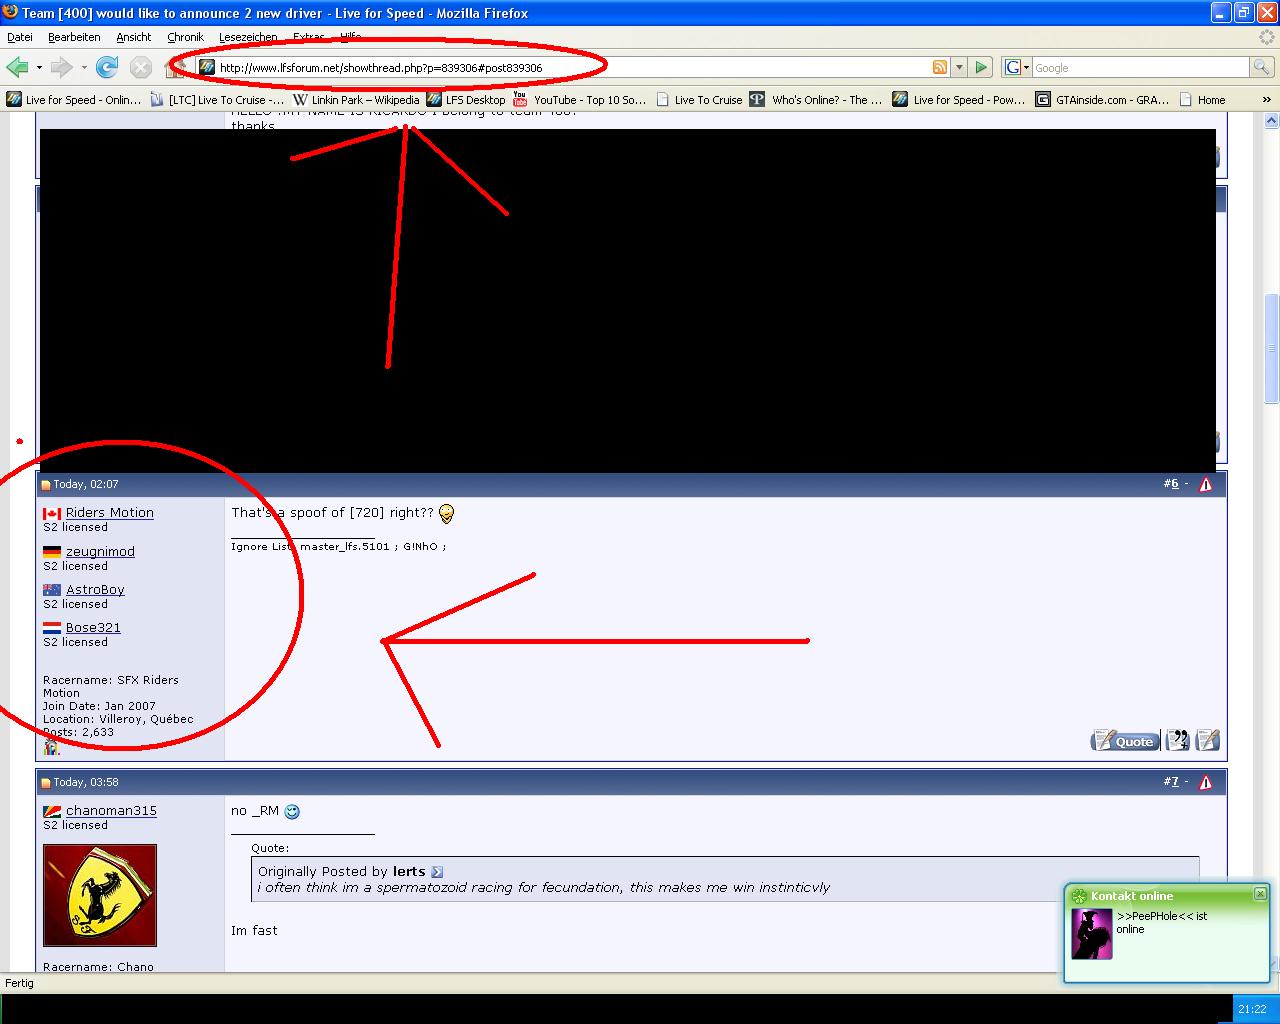This screenshot has width=1280, height=1024.
Task: Click the 21:22 taskbar clock
Action: 1252,1009
